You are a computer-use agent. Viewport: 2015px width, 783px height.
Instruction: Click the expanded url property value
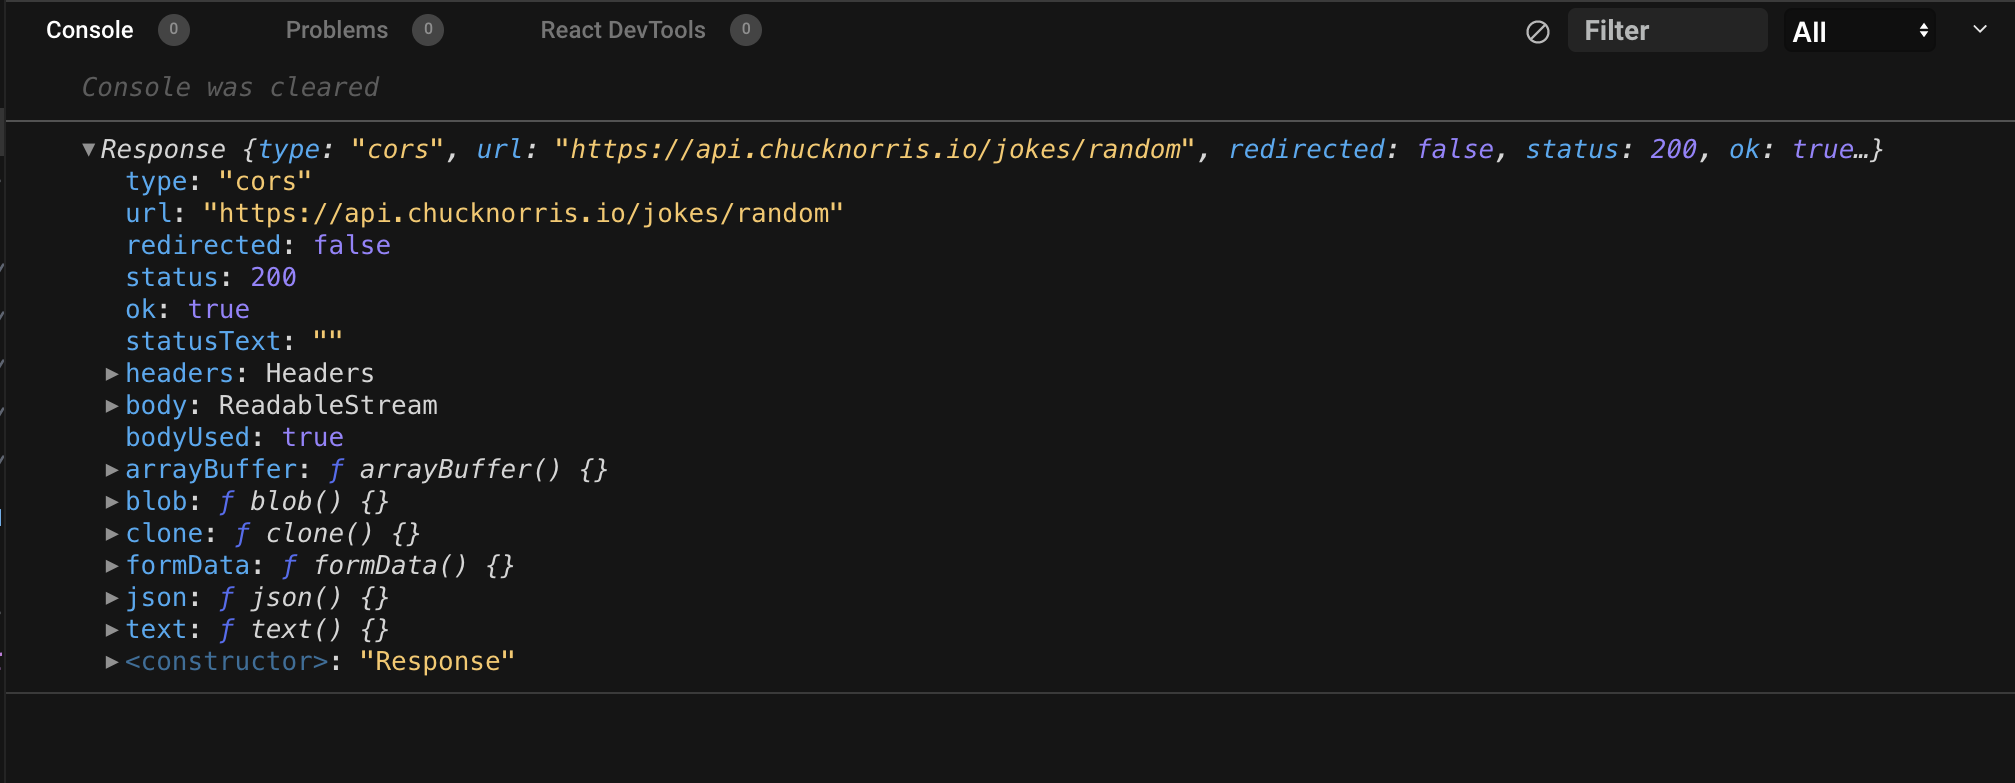point(523,214)
